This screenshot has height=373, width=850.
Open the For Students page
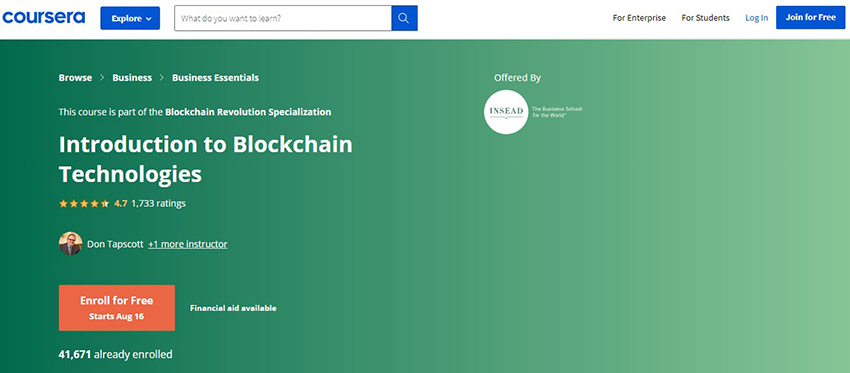[x=705, y=18]
